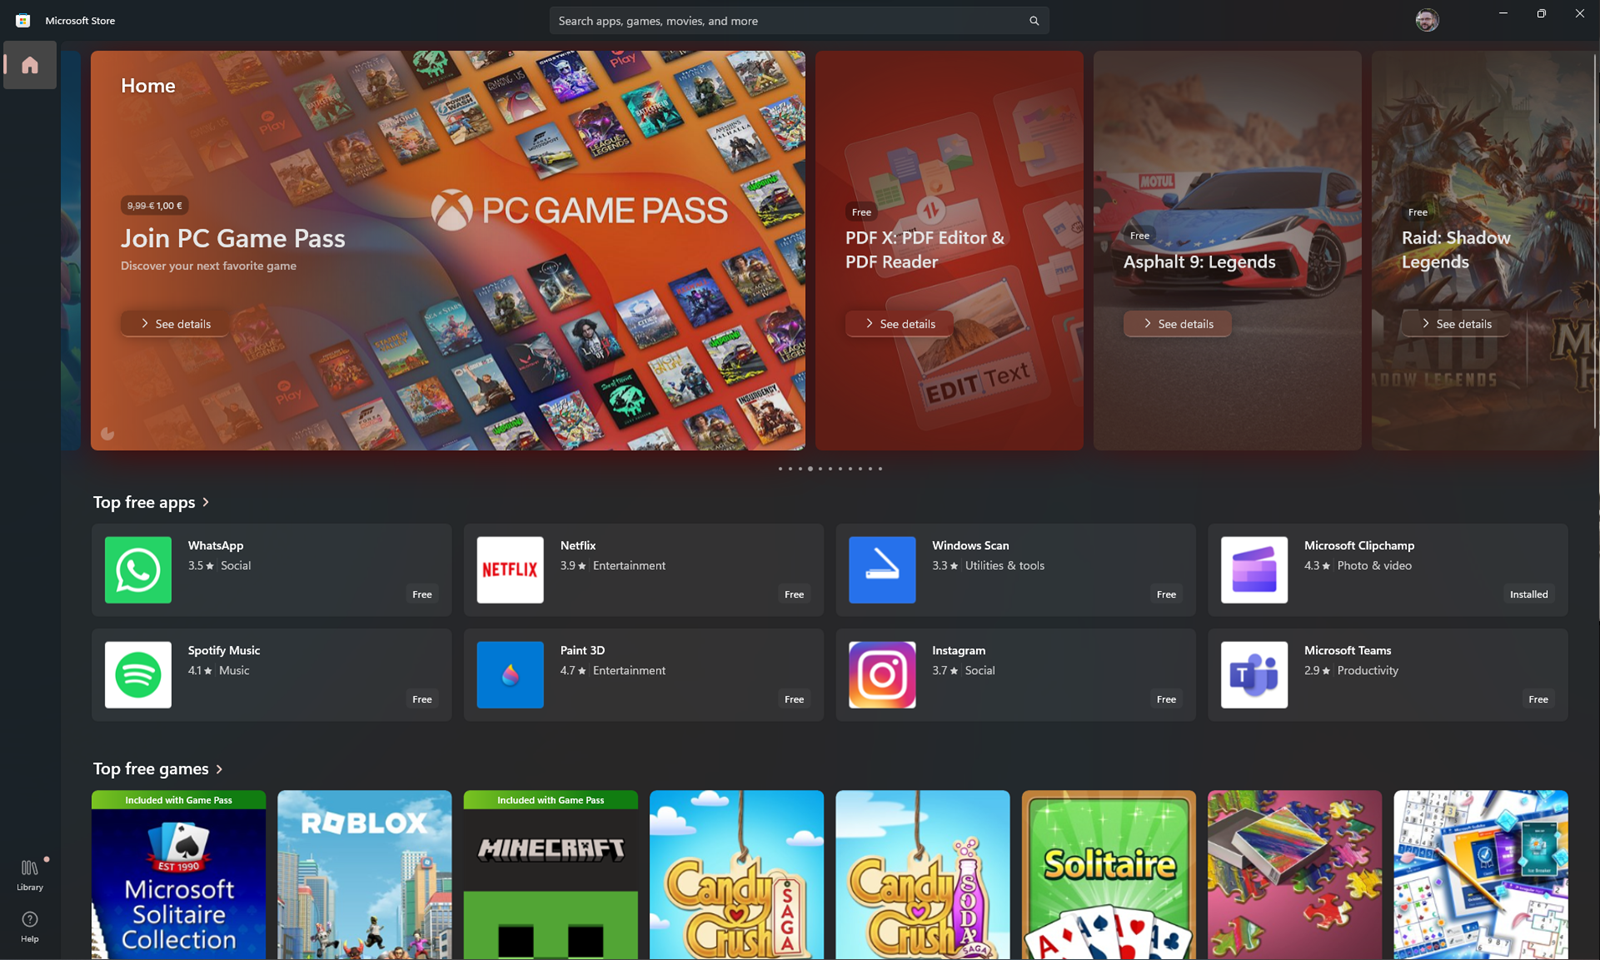Click the Windows Scan app name
The image size is (1600, 960).
(x=970, y=545)
